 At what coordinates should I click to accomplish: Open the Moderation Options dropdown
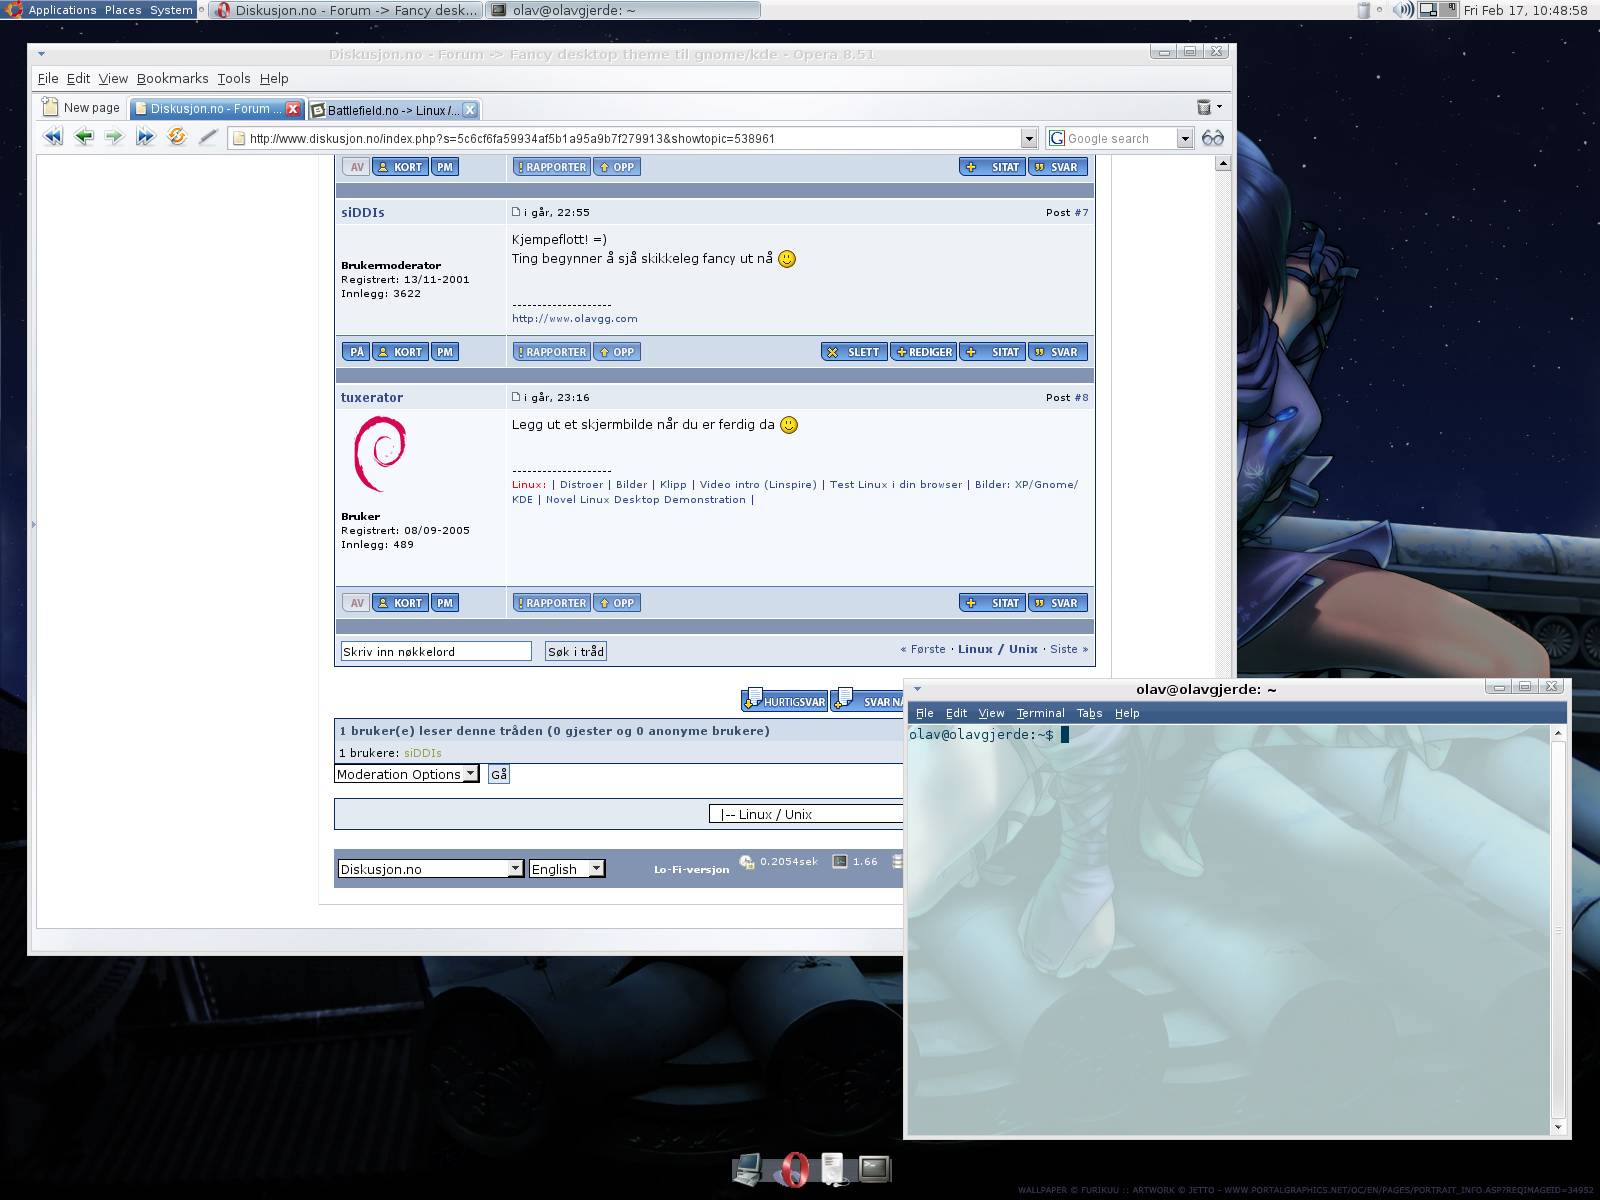click(406, 774)
